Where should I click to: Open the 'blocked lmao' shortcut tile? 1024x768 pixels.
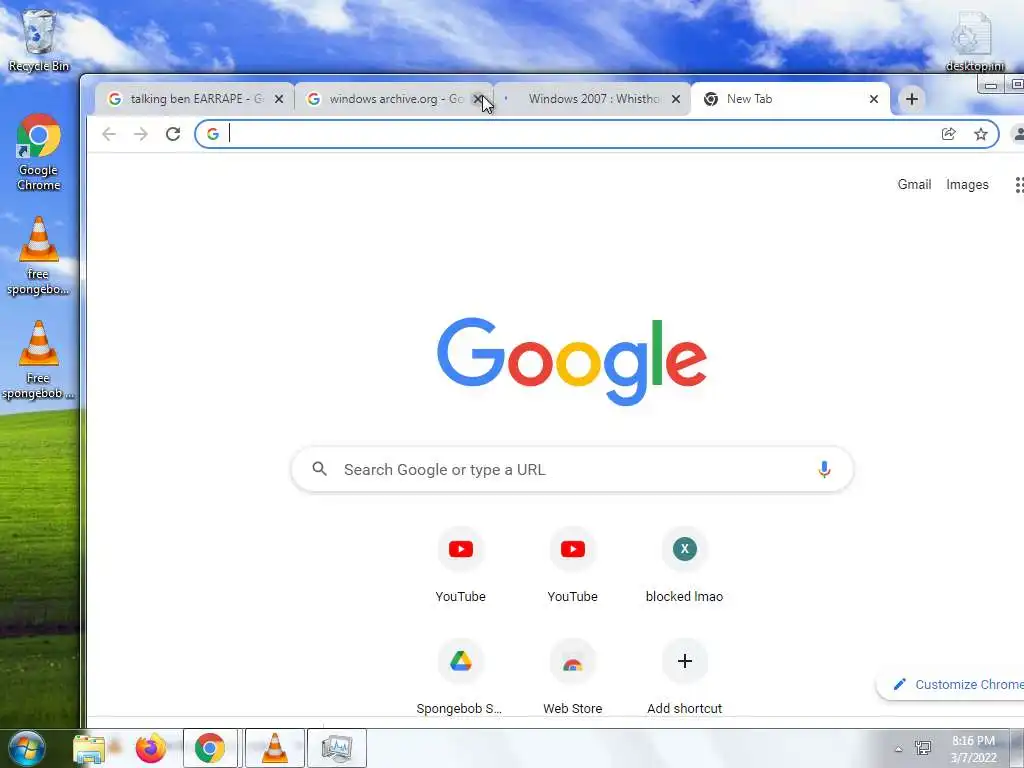(684, 565)
